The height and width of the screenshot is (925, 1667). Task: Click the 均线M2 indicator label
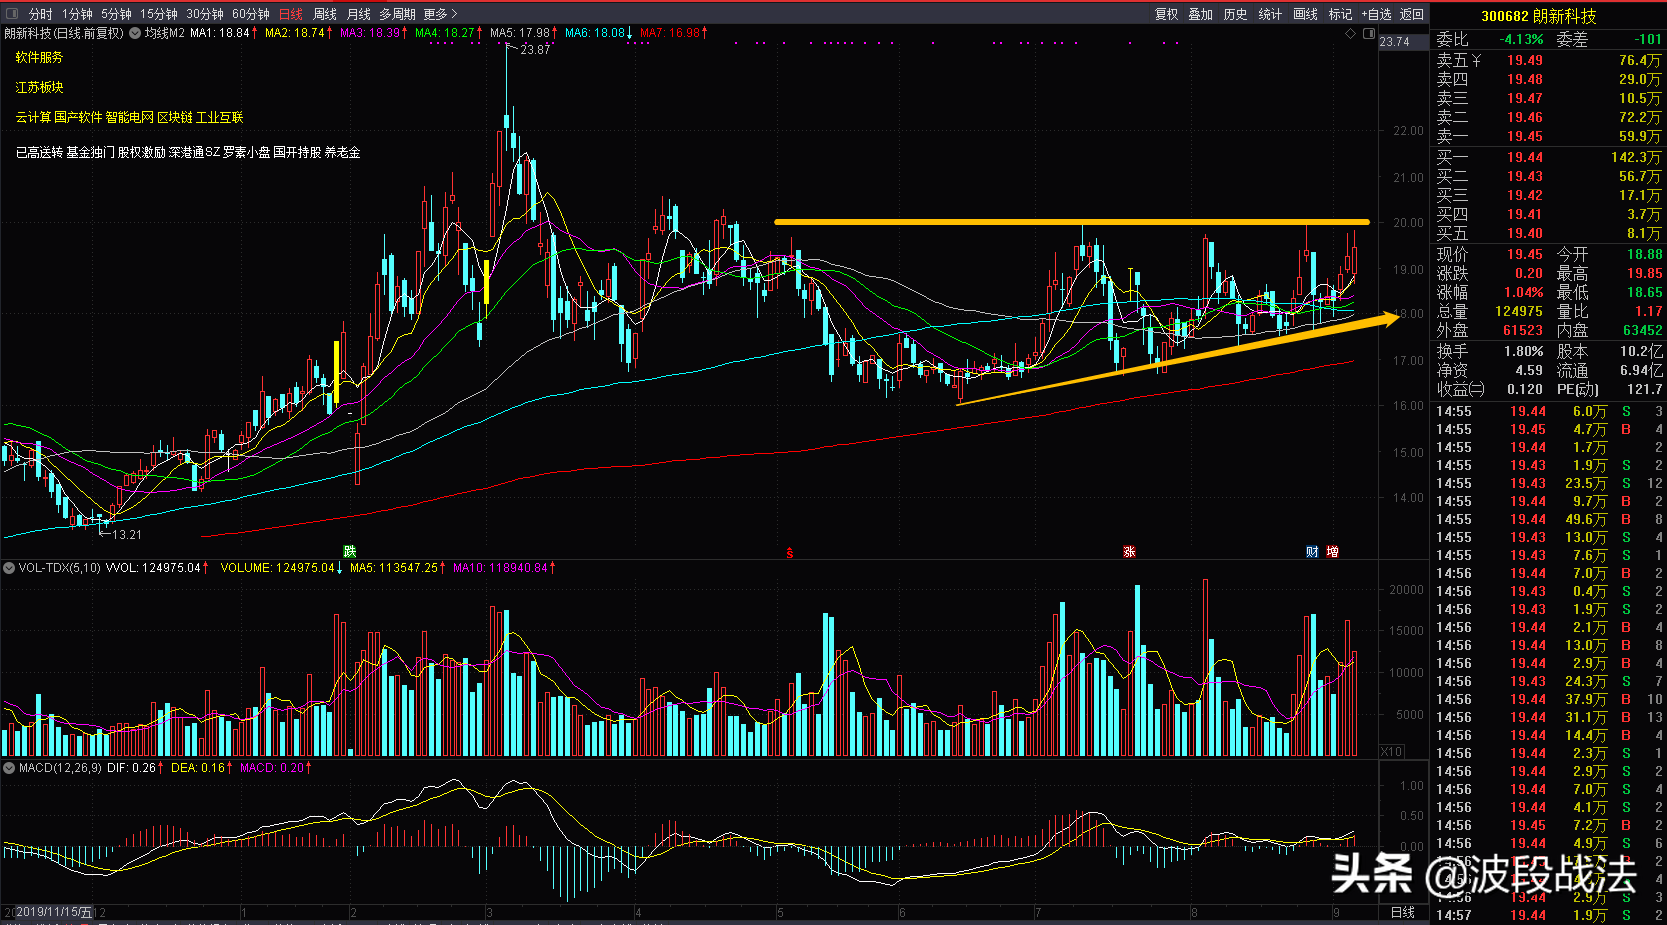[x=165, y=33]
